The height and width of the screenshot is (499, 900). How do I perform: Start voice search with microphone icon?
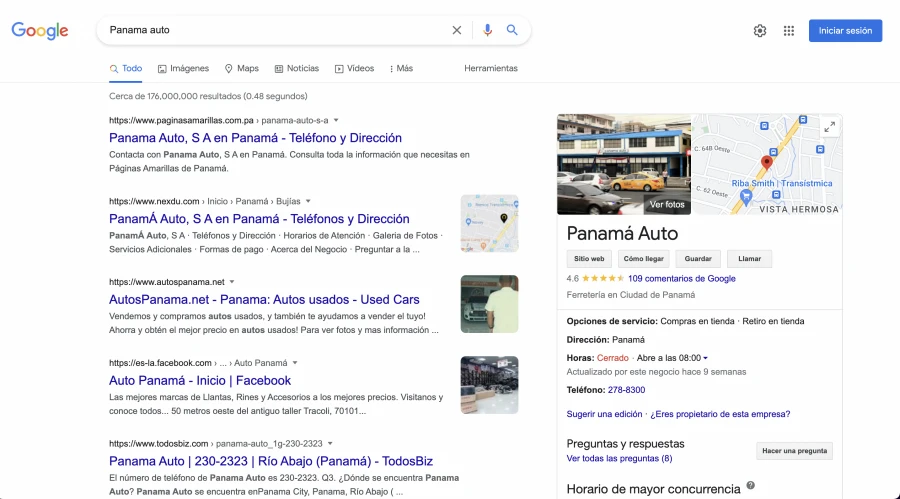(487, 30)
